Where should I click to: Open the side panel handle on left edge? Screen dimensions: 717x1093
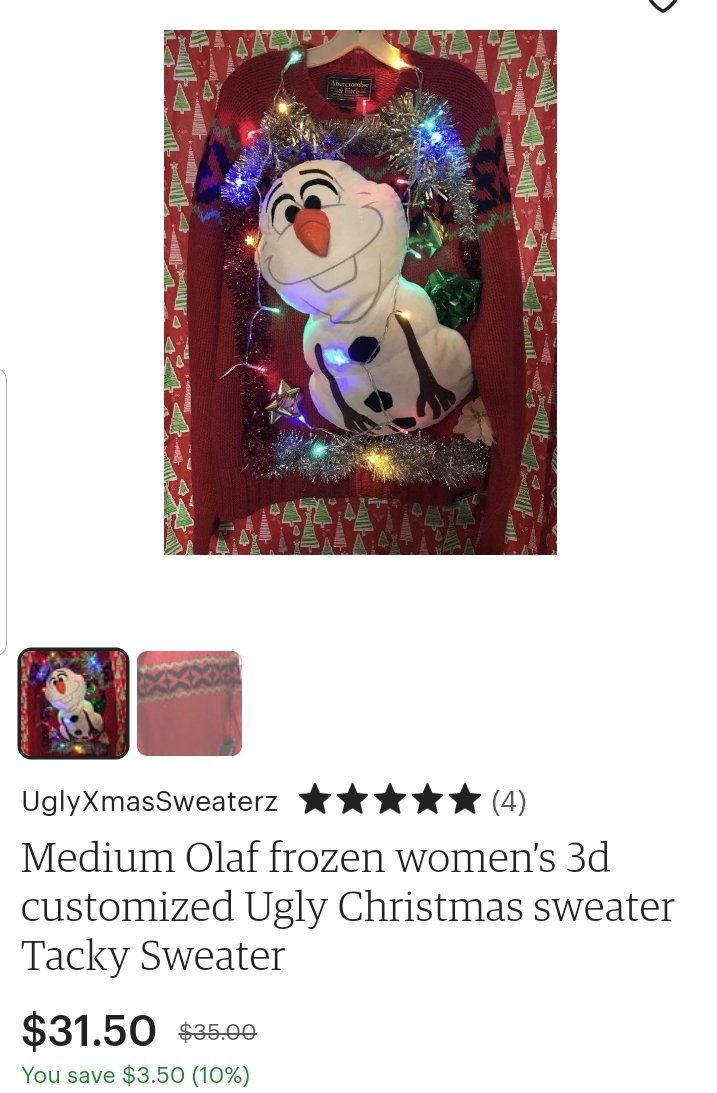[x=3, y=512]
